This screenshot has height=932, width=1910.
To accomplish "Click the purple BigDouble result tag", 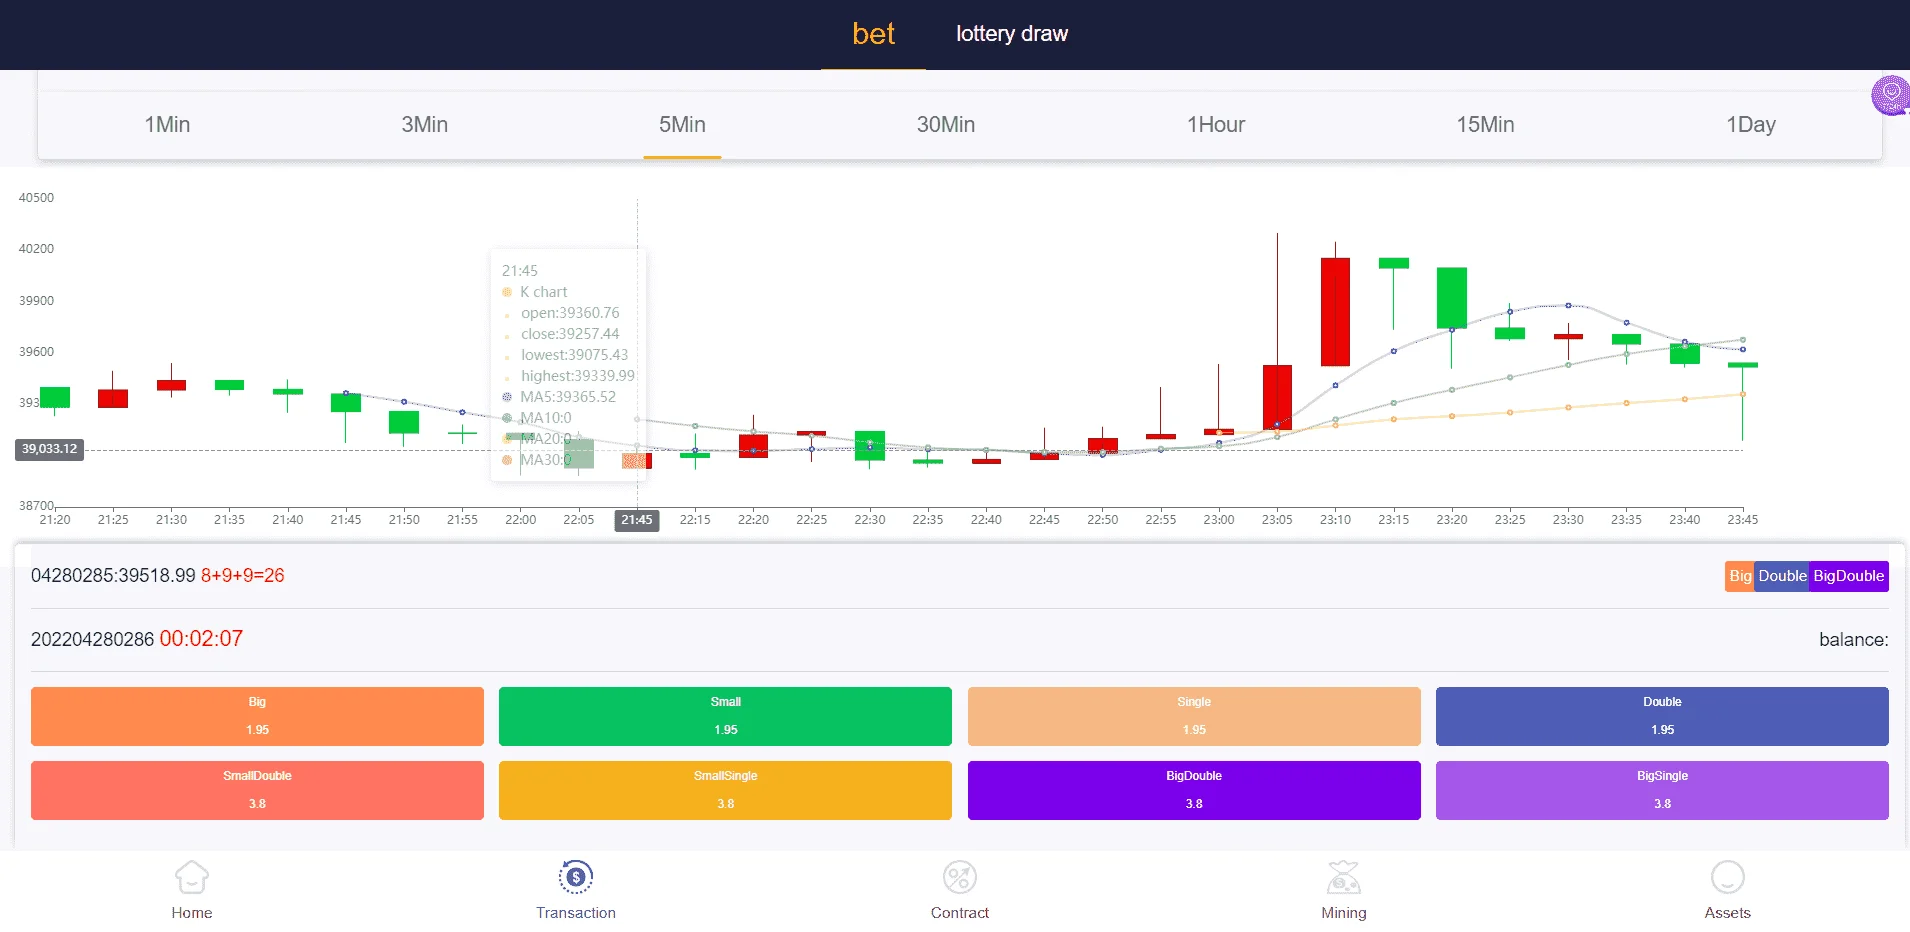I will pyautogui.click(x=1848, y=576).
